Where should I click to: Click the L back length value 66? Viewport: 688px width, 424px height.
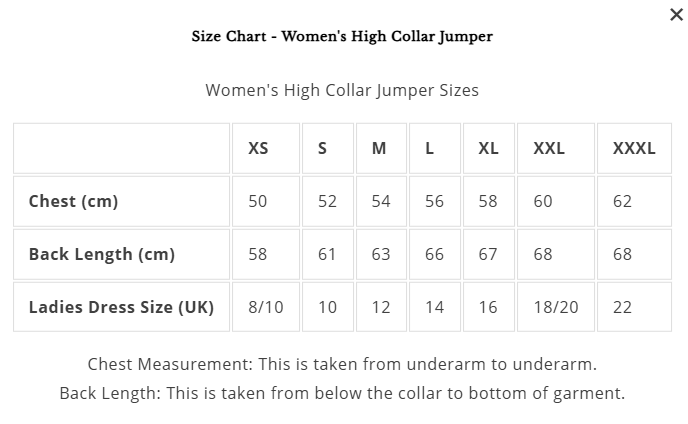click(435, 254)
